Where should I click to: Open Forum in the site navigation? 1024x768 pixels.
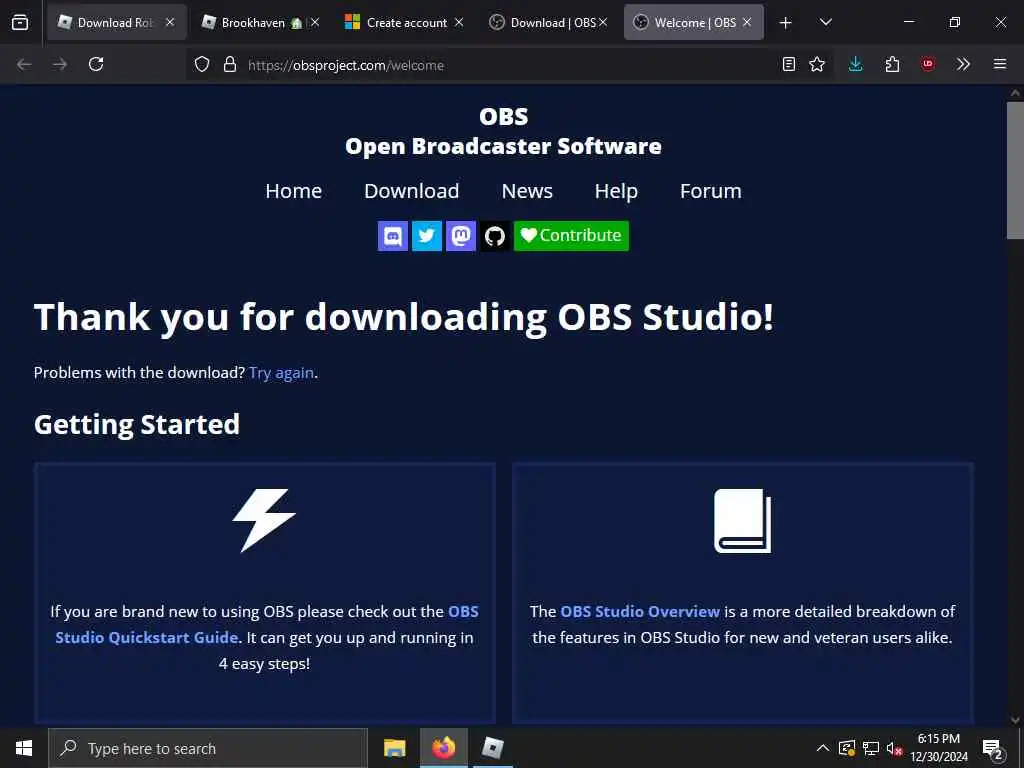coord(711,191)
